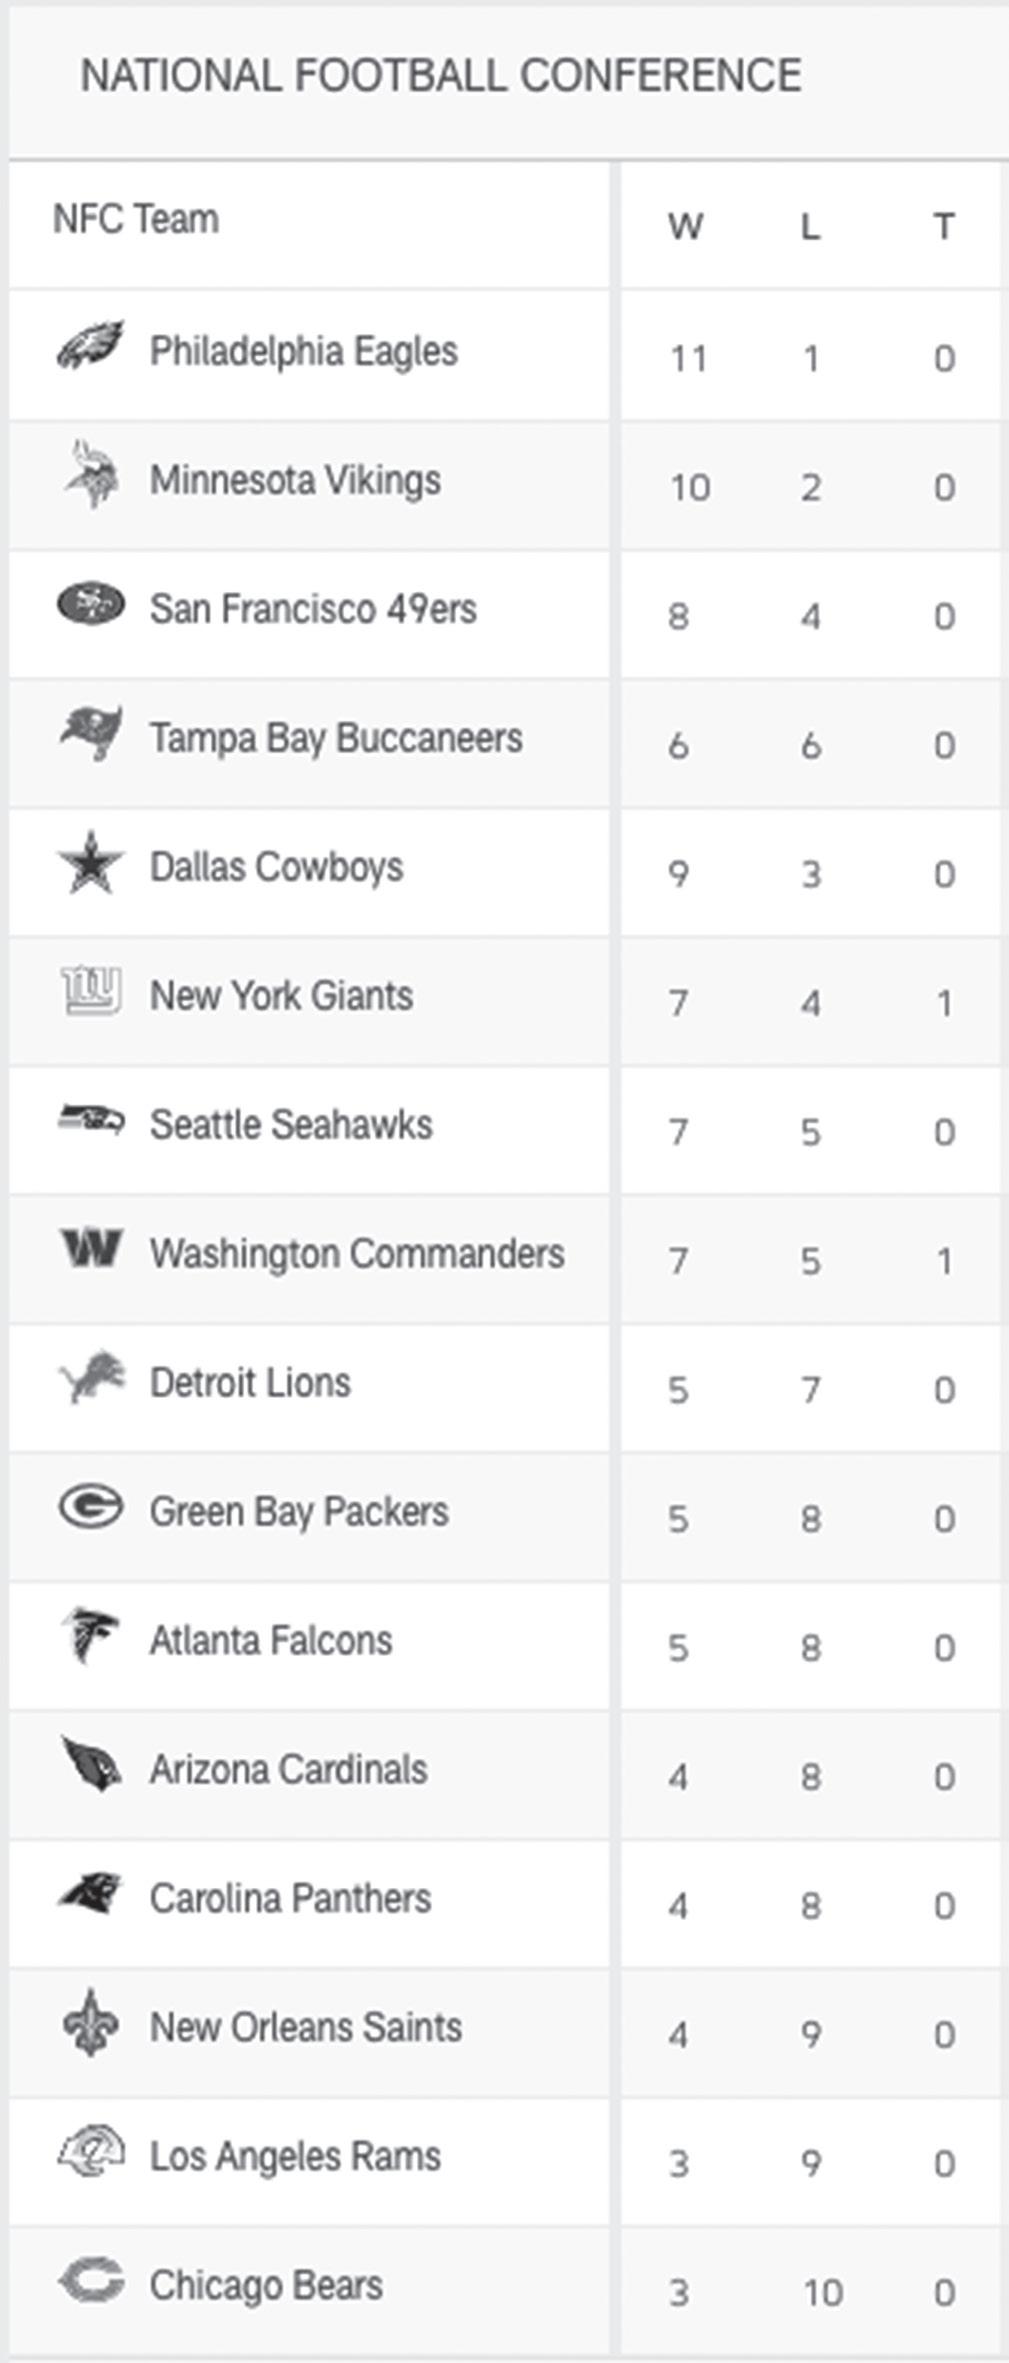Click the Seattle Seahawks logo icon

click(90, 1120)
